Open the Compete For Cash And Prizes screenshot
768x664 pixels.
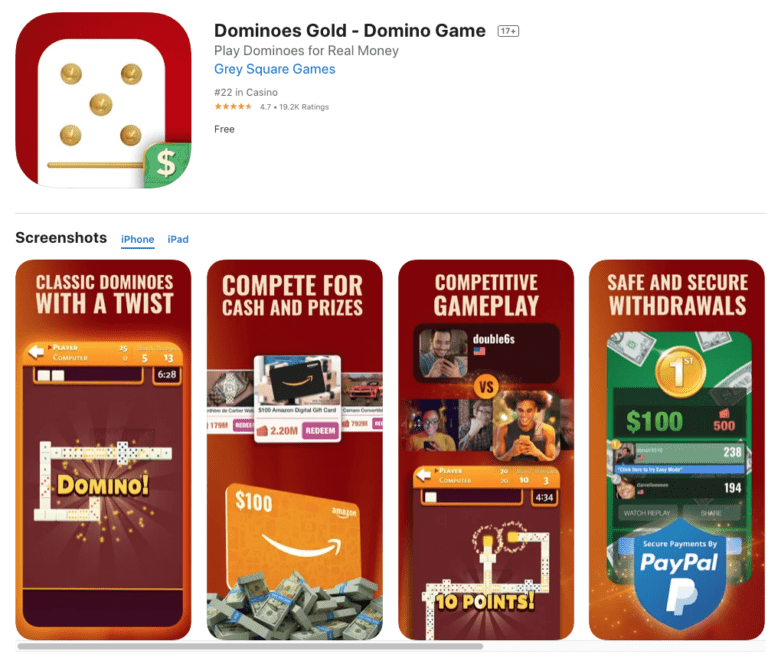(x=294, y=450)
